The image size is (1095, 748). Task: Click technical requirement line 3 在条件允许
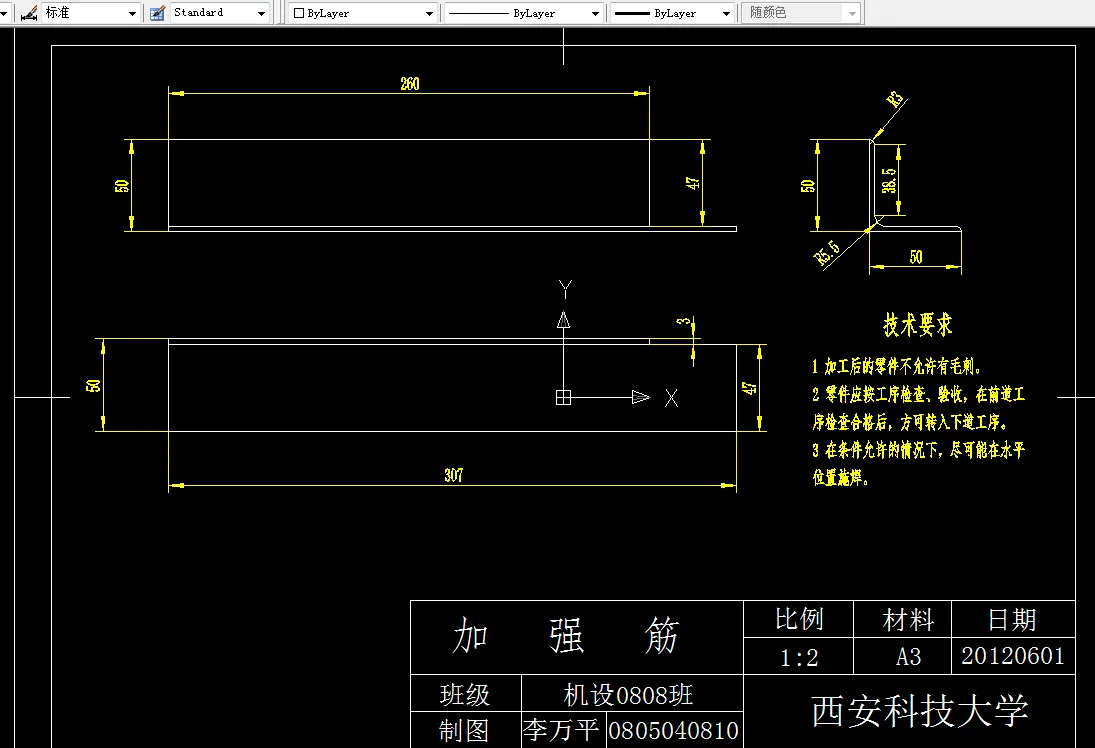coord(918,450)
